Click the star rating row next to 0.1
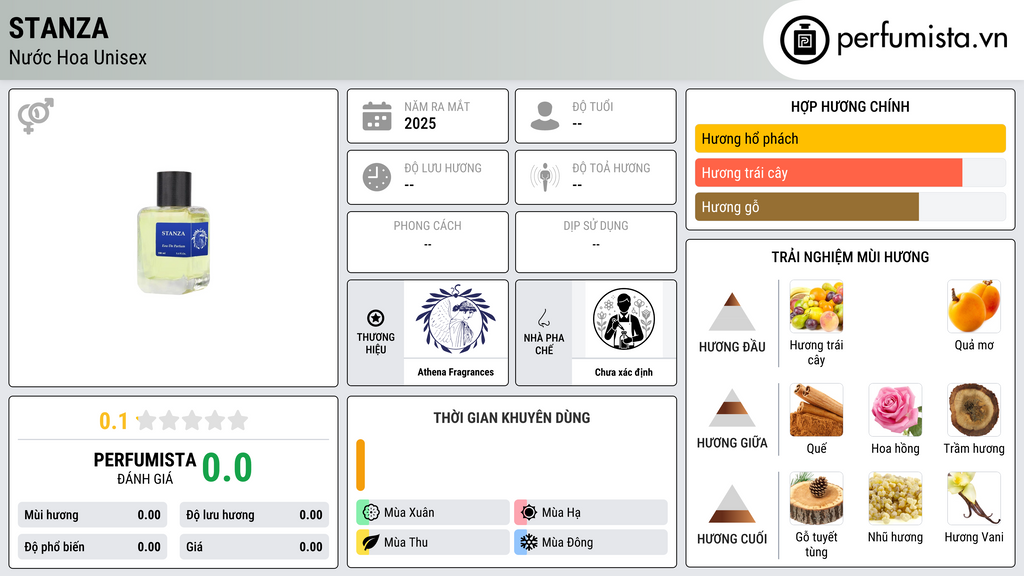This screenshot has height=576, width=1024. [x=193, y=421]
